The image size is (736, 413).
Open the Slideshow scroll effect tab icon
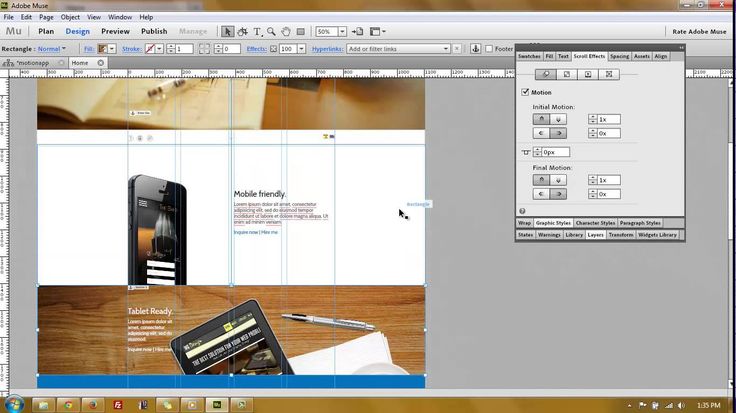[x=588, y=74]
